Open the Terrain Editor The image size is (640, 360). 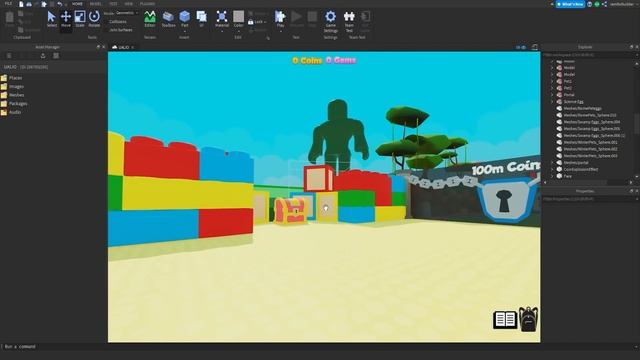[x=150, y=19]
